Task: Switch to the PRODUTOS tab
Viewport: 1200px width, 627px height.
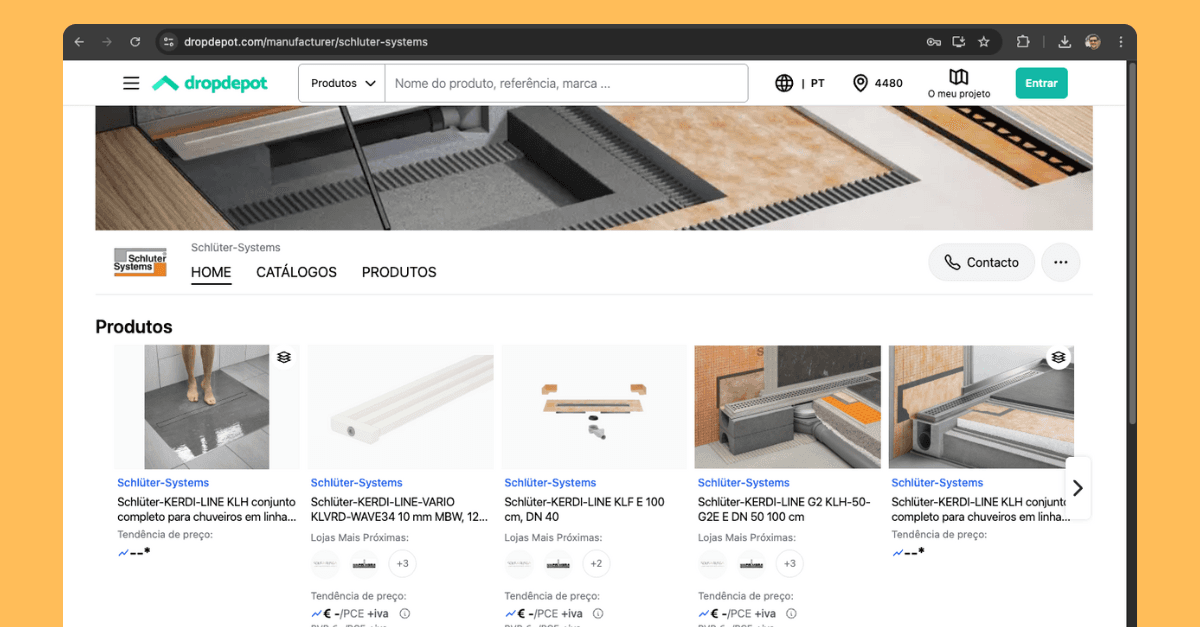Action: click(x=399, y=272)
